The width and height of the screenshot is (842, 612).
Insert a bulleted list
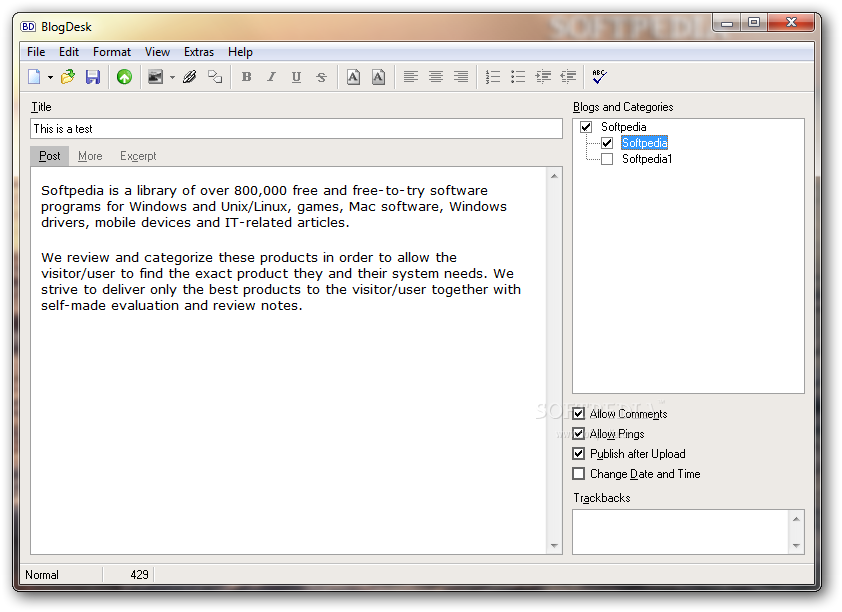point(518,77)
